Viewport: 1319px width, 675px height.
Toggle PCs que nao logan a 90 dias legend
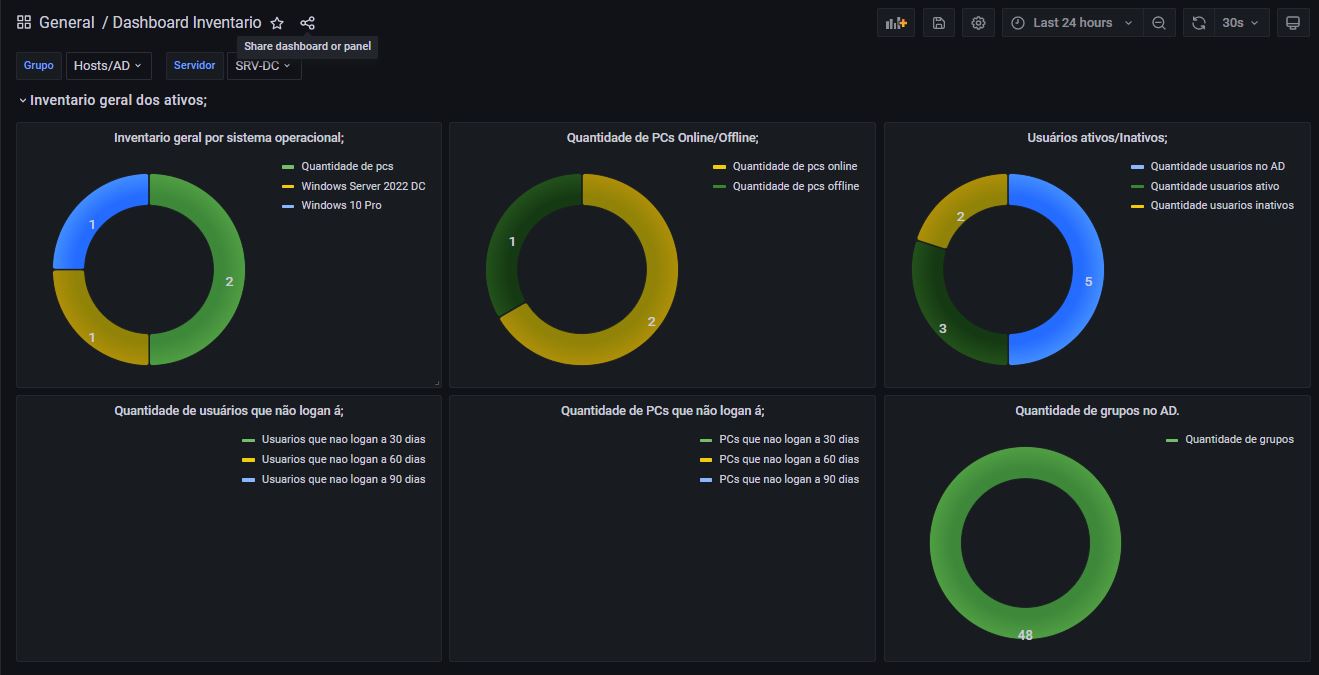click(x=789, y=480)
